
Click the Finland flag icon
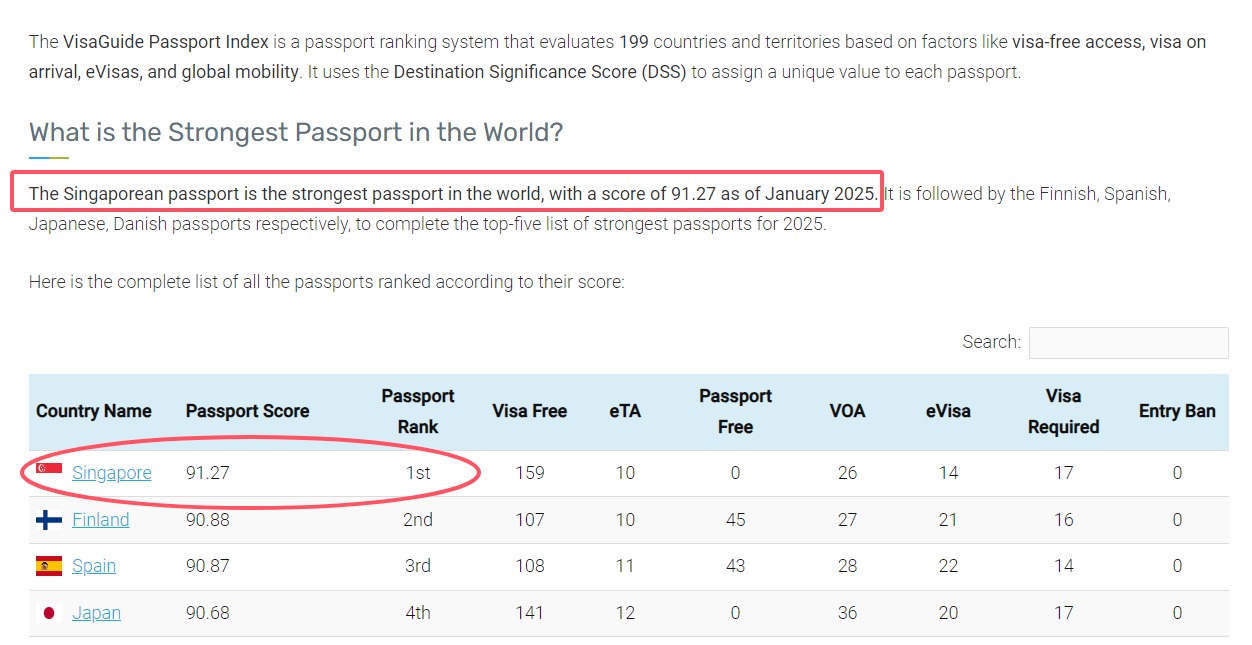tap(49, 520)
